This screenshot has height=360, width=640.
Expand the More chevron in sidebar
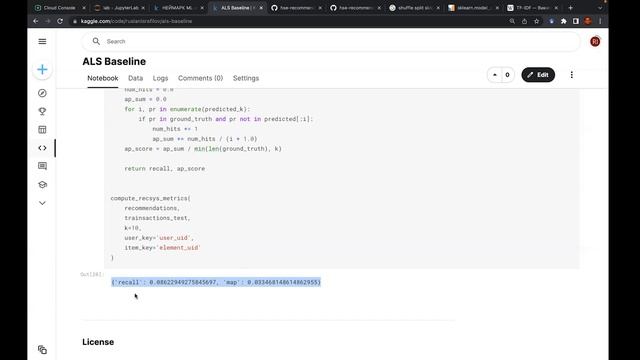point(42,203)
